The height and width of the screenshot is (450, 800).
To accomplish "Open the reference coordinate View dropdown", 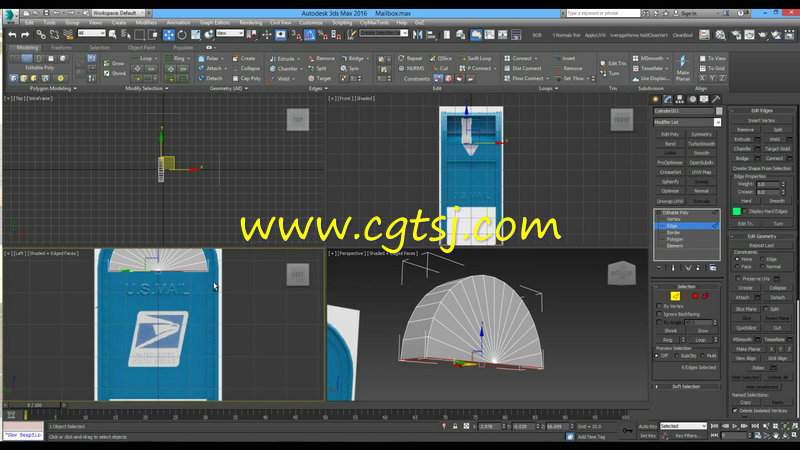I will point(230,33).
